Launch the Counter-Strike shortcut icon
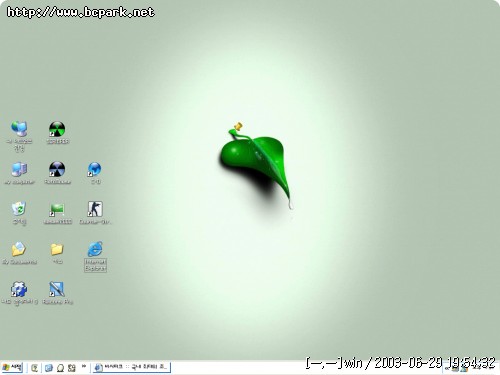The image size is (500, 375). [95, 209]
